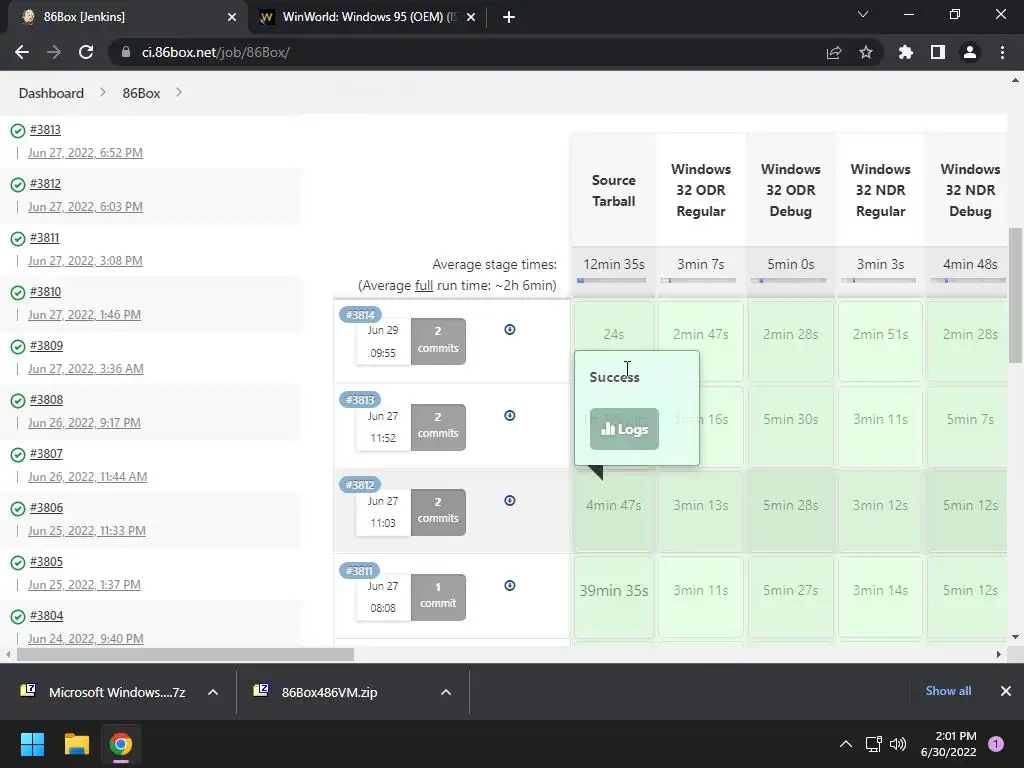
Task: Open build #3805 link in history
Action: (46, 562)
